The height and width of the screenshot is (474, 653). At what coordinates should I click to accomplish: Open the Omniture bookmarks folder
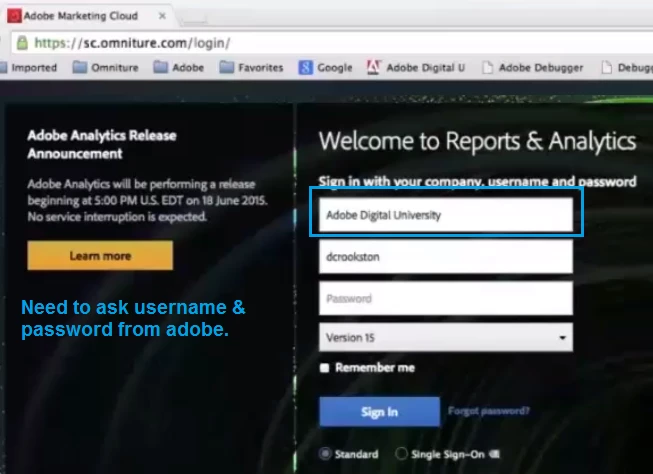[105, 67]
